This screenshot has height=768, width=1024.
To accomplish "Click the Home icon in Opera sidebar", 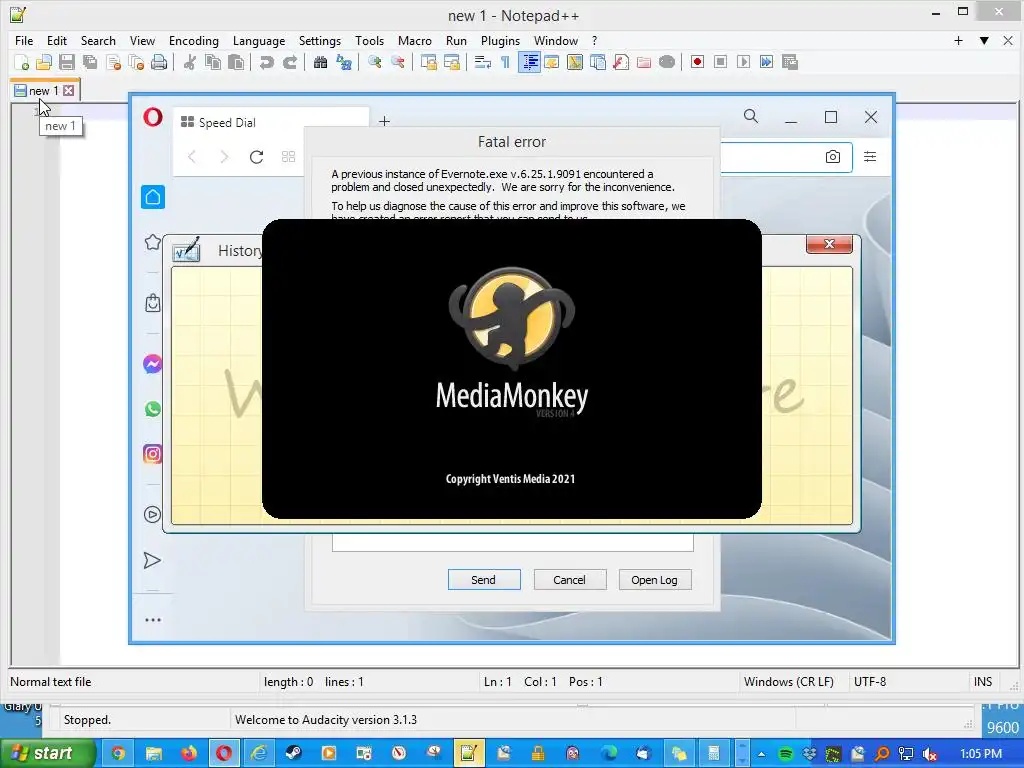I will [x=153, y=197].
